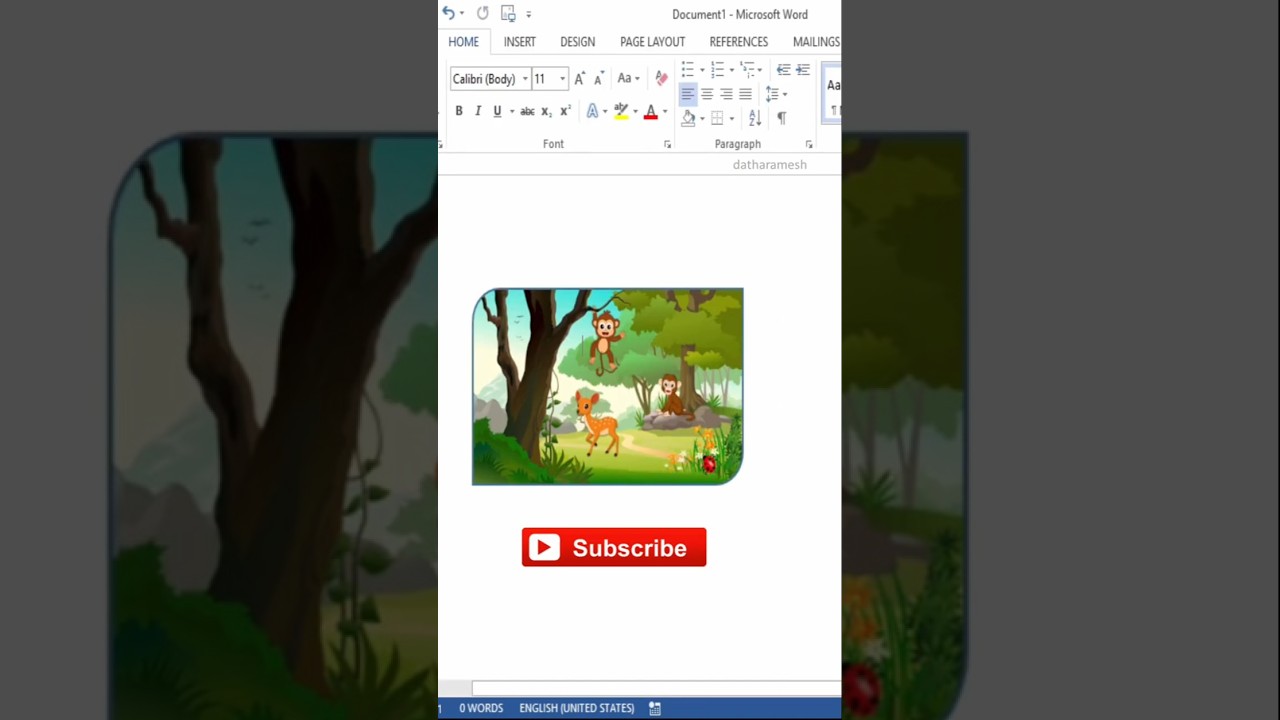Open Customize Quick Access Toolbar arrow
1280x720 pixels.
point(529,14)
